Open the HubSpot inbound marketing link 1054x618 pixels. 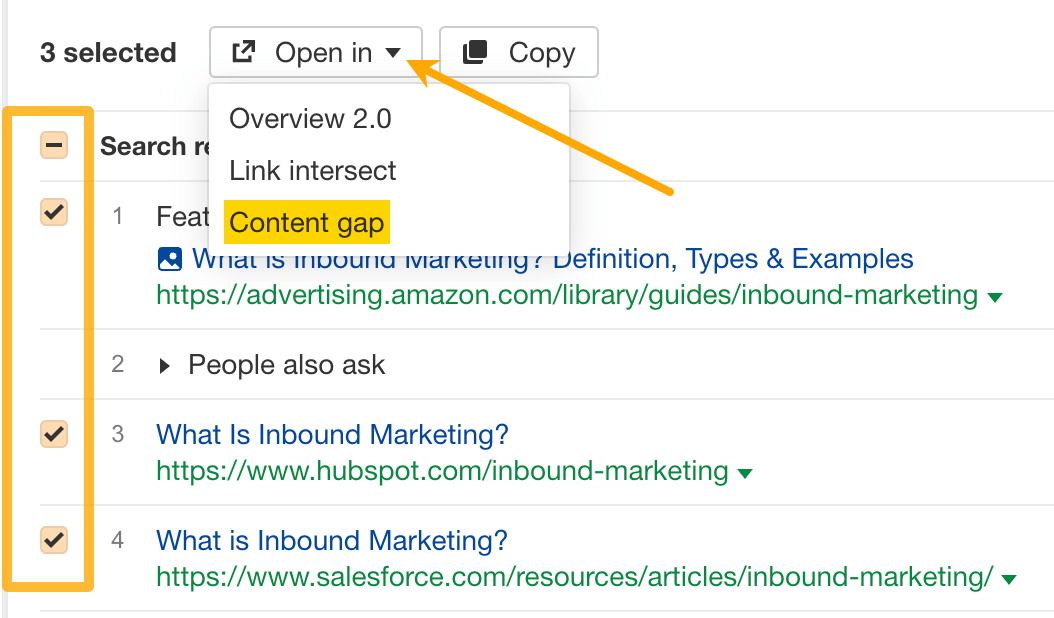(332, 434)
